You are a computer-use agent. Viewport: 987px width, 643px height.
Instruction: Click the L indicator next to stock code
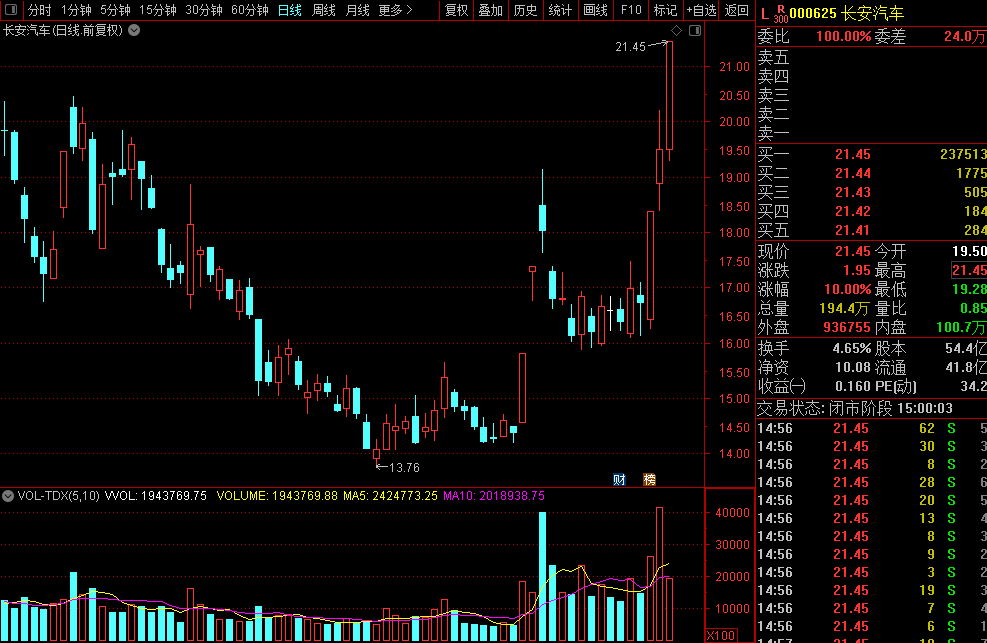(x=765, y=13)
